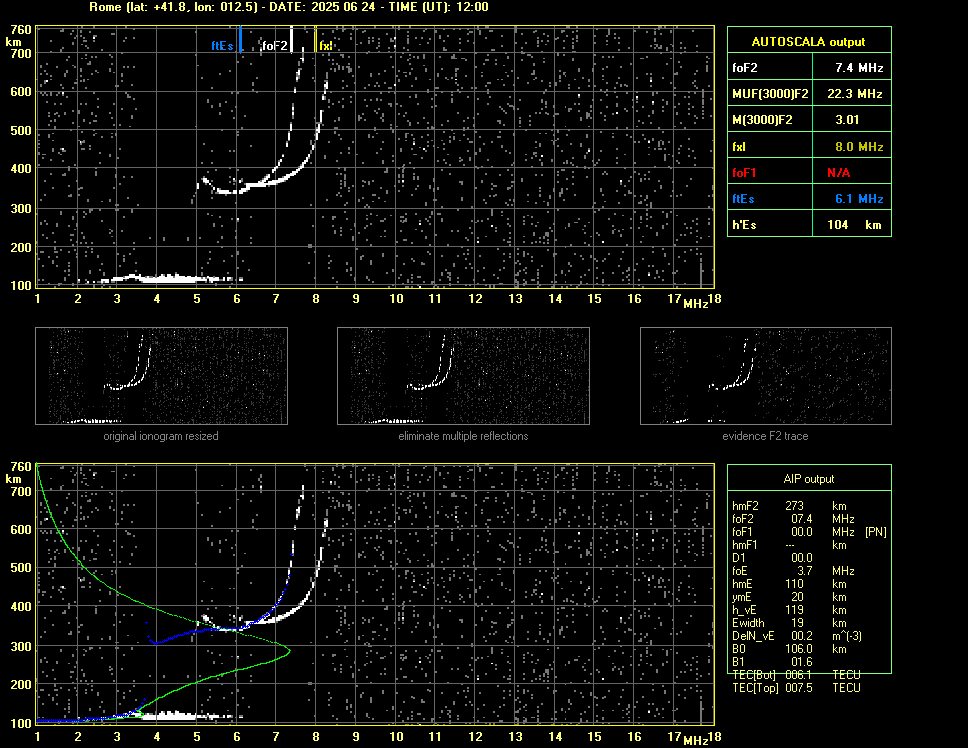This screenshot has width=968, height=748.
Task: Click the h'Es row label
Action: (x=744, y=225)
